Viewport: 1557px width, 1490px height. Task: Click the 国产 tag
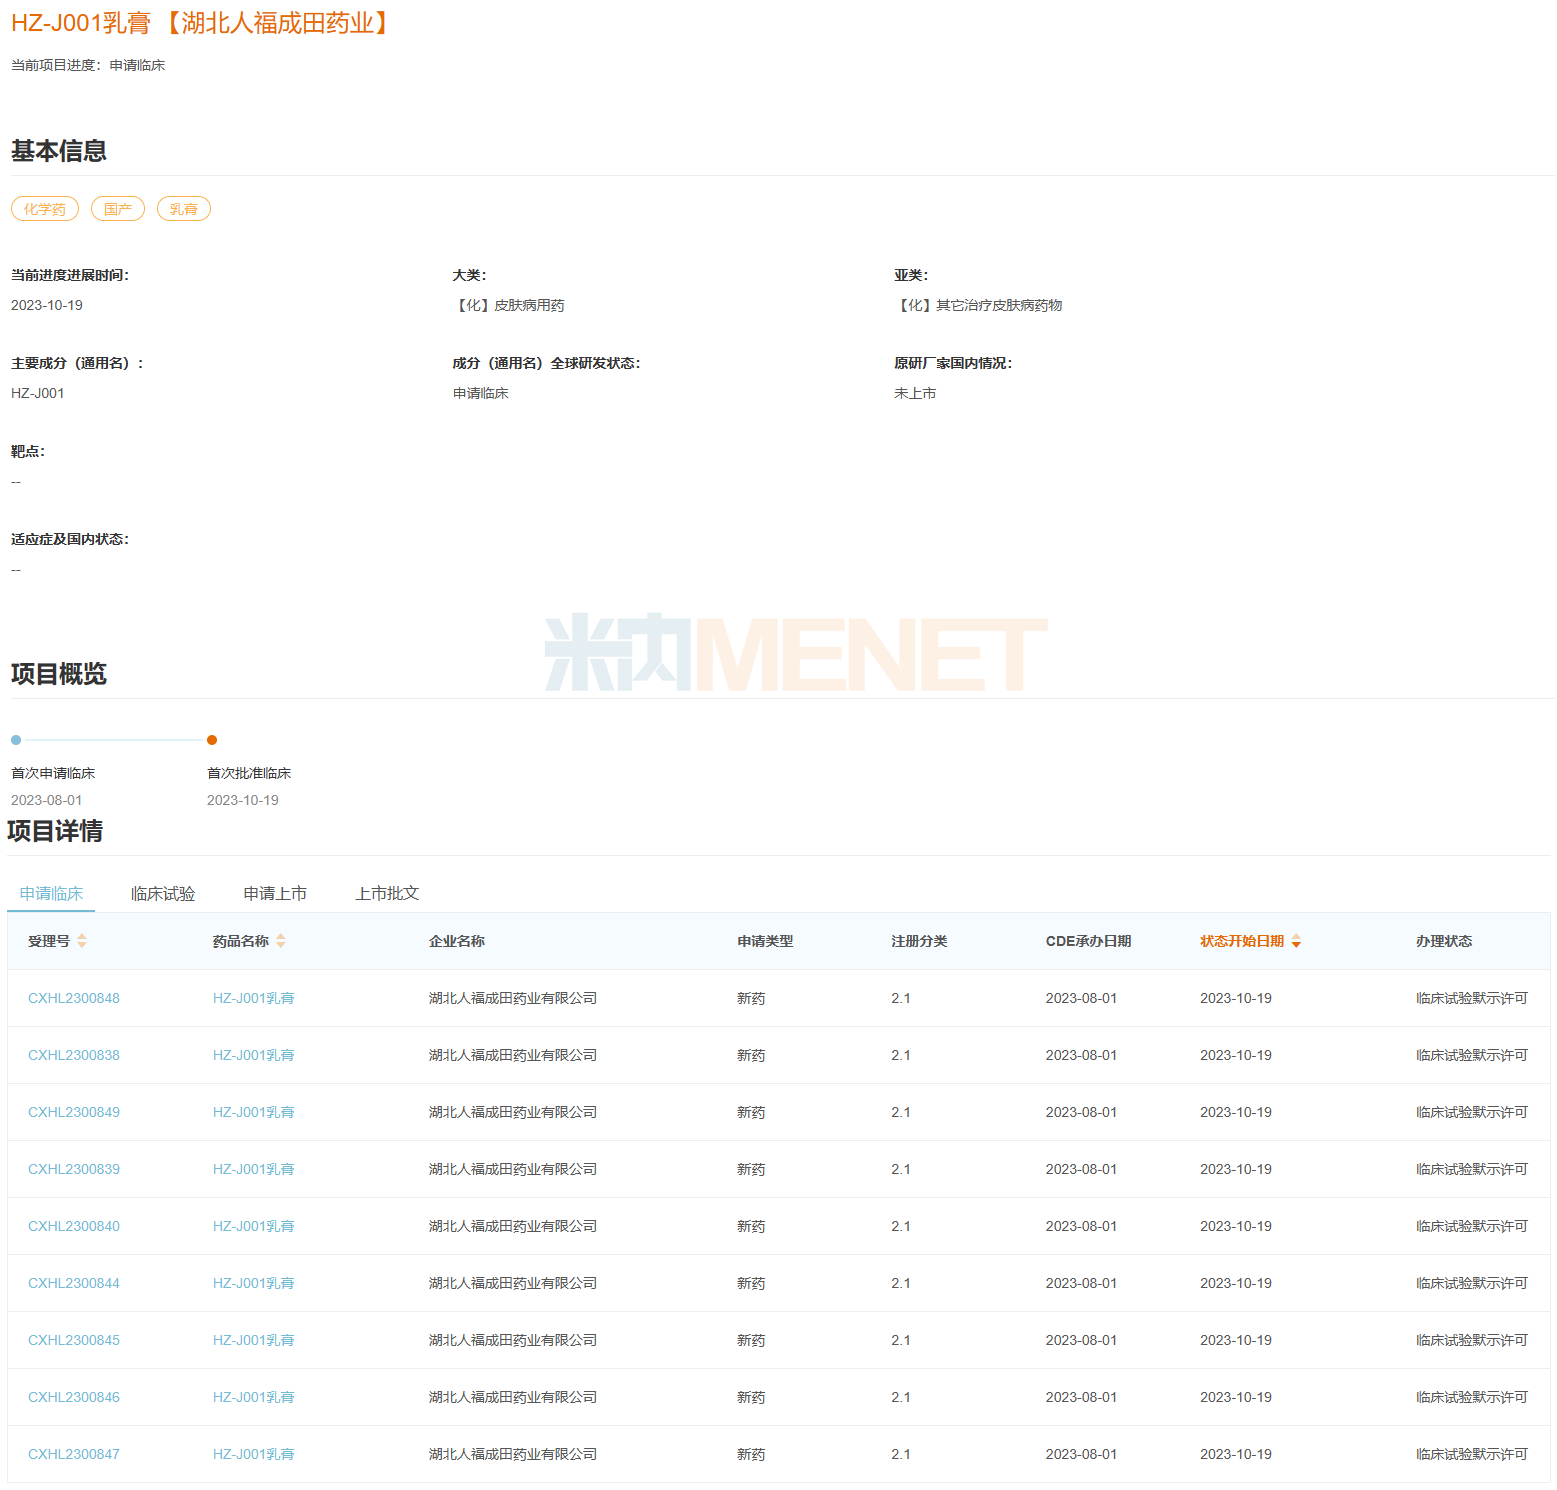pyautogui.click(x=118, y=209)
